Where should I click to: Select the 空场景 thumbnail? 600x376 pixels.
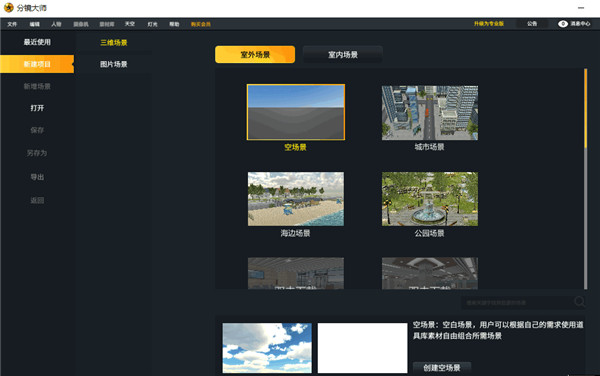pyautogui.click(x=296, y=112)
